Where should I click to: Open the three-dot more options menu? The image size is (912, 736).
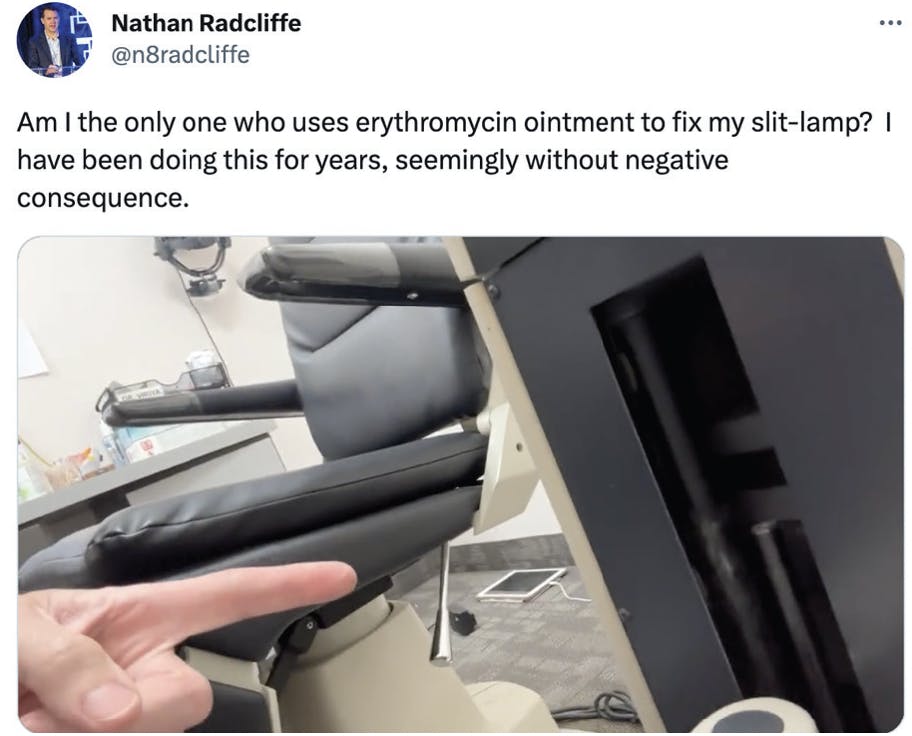(x=889, y=23)
